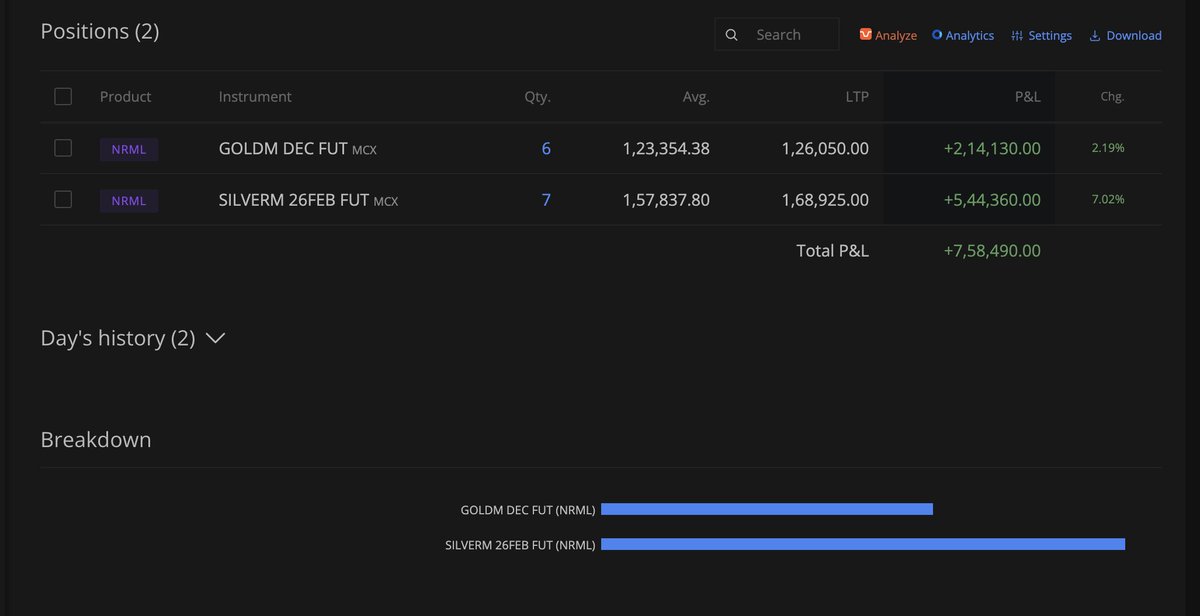Click P&L value +2,14,130.00
Screen dimensions: 1200x616
click(x=992, y=149)
